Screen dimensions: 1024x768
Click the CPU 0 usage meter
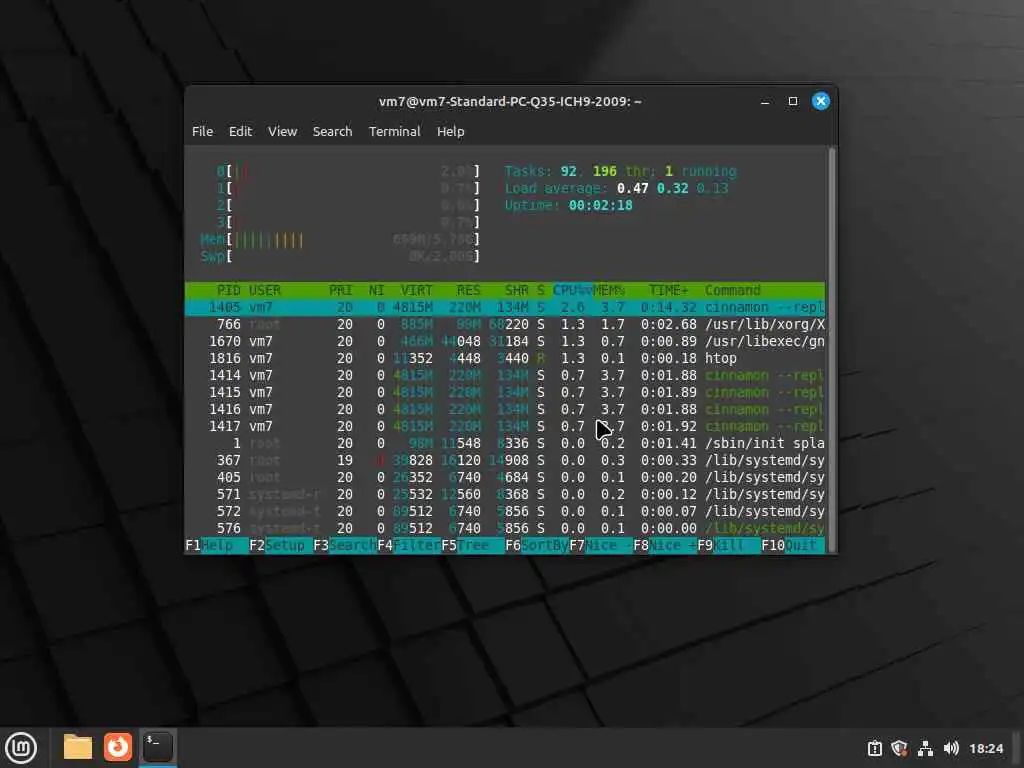click(x=348, y=171)
